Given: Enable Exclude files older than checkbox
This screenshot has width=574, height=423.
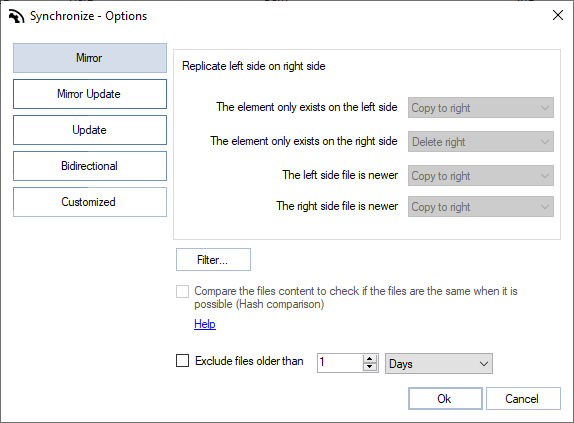Looking at the screenshot, I should 182,360.
